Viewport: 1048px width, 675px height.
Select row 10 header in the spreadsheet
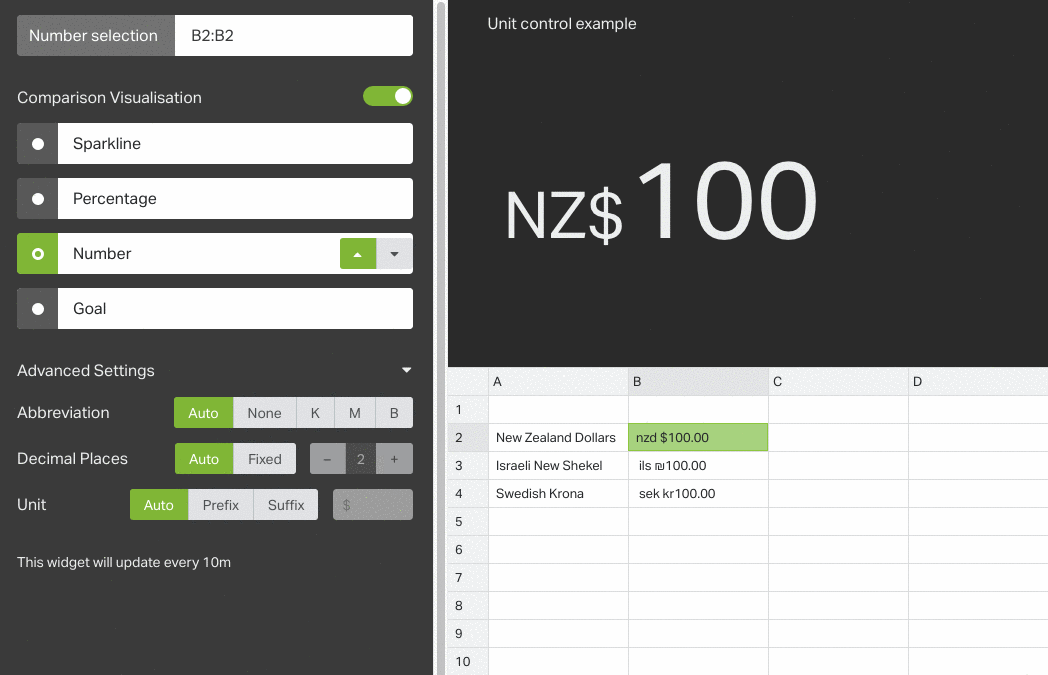pos(468,662)
